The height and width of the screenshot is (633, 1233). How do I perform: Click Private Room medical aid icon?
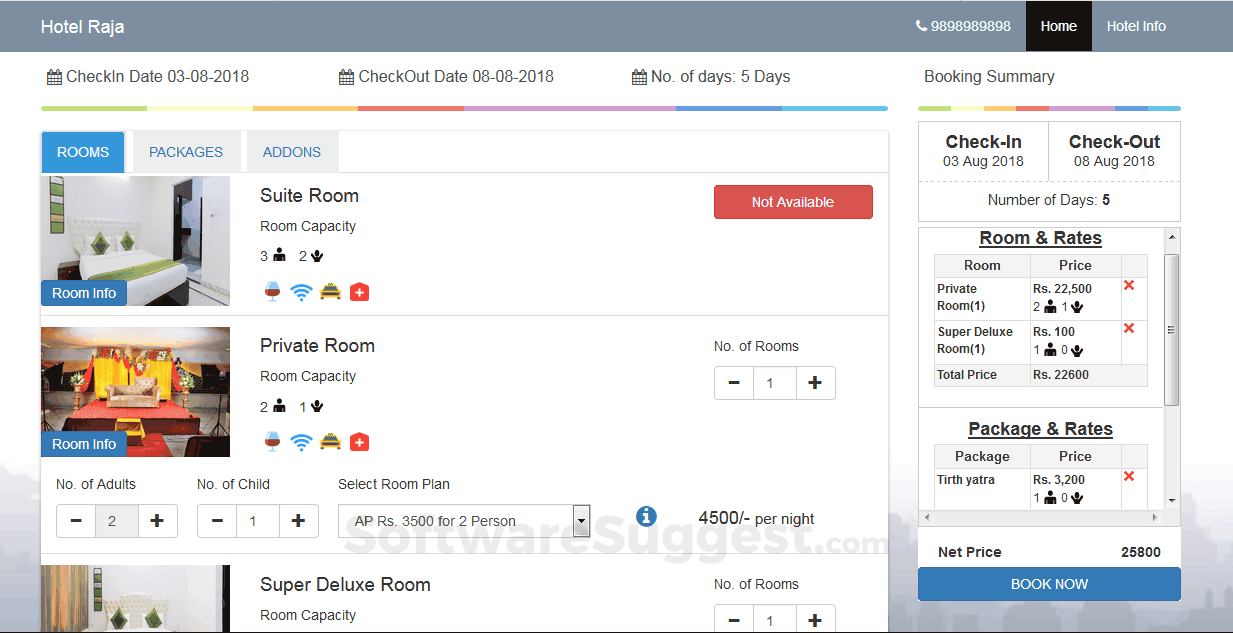(x=360, y=442)
